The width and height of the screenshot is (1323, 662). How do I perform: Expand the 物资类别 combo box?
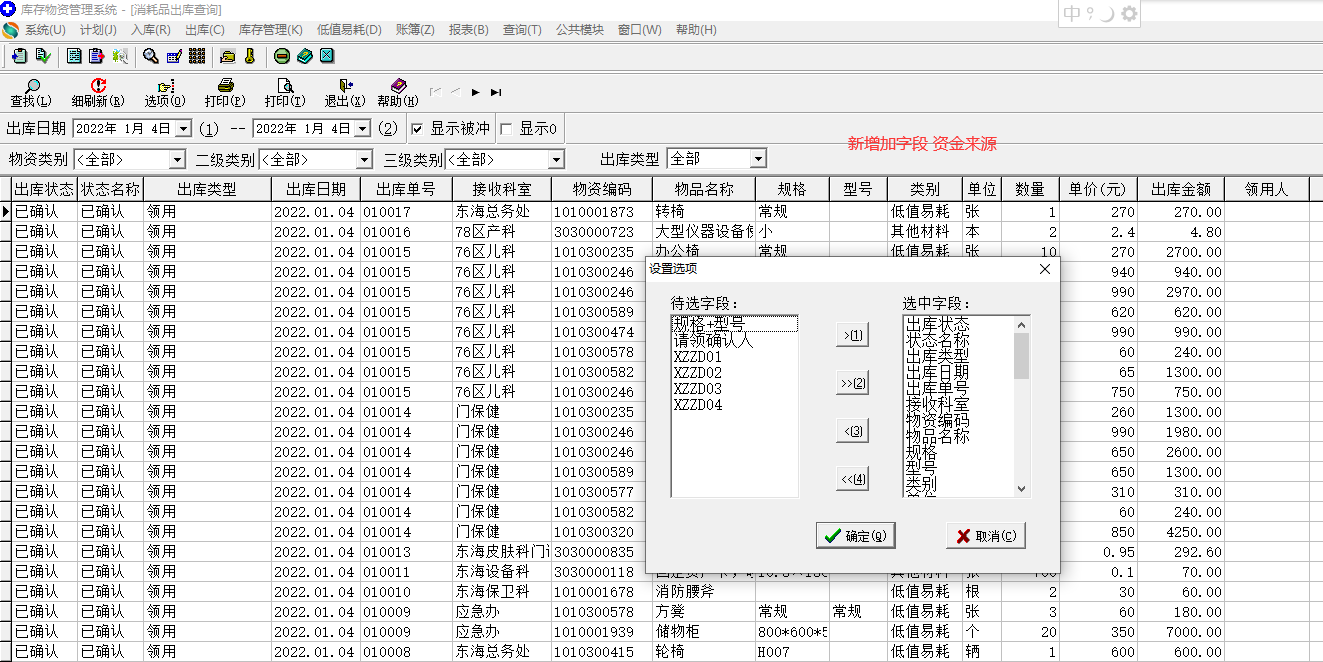pyautogui.click(x=177, y=160)
